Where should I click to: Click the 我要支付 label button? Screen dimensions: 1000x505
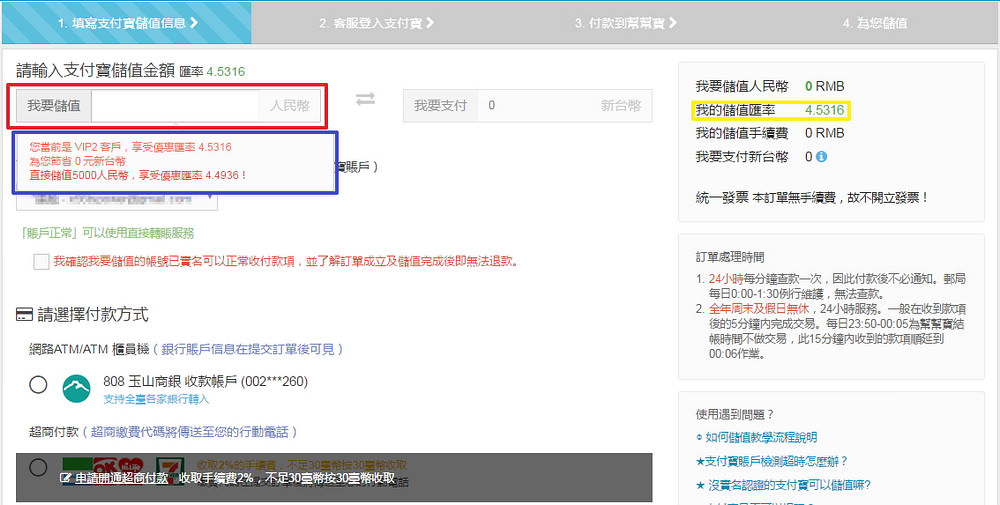[441, 105]
